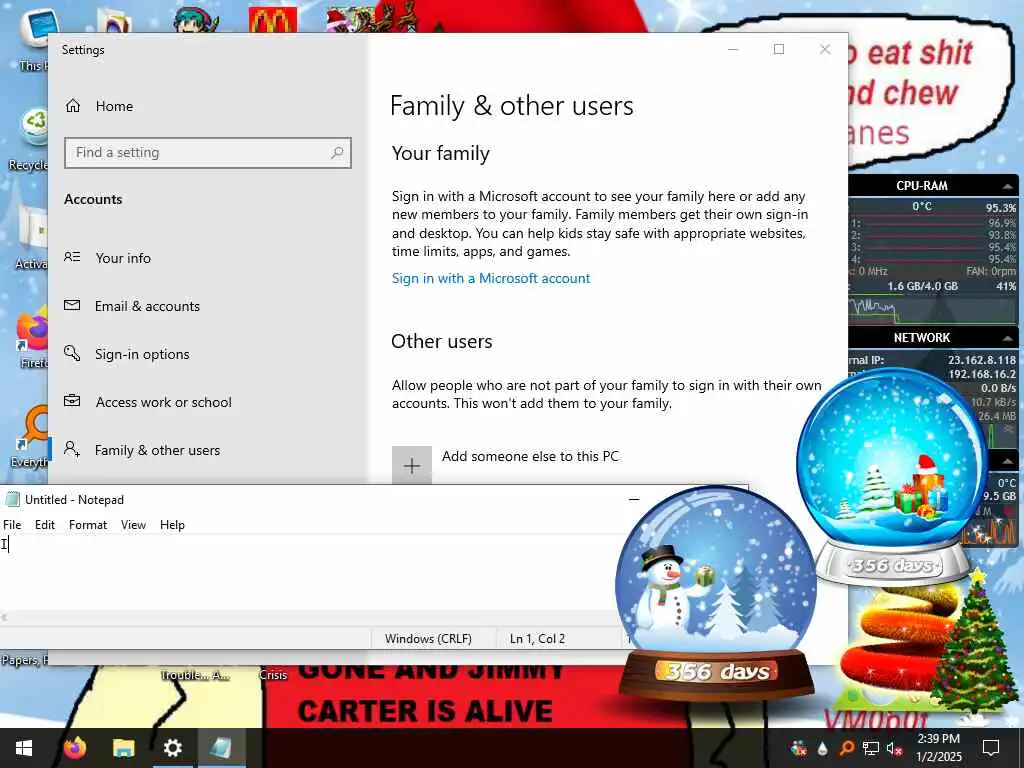Image resolution: width=1024 pixels, height=768 pixels.
Task: Open the Windows Start menu
Action: click(x=24, y=748)
